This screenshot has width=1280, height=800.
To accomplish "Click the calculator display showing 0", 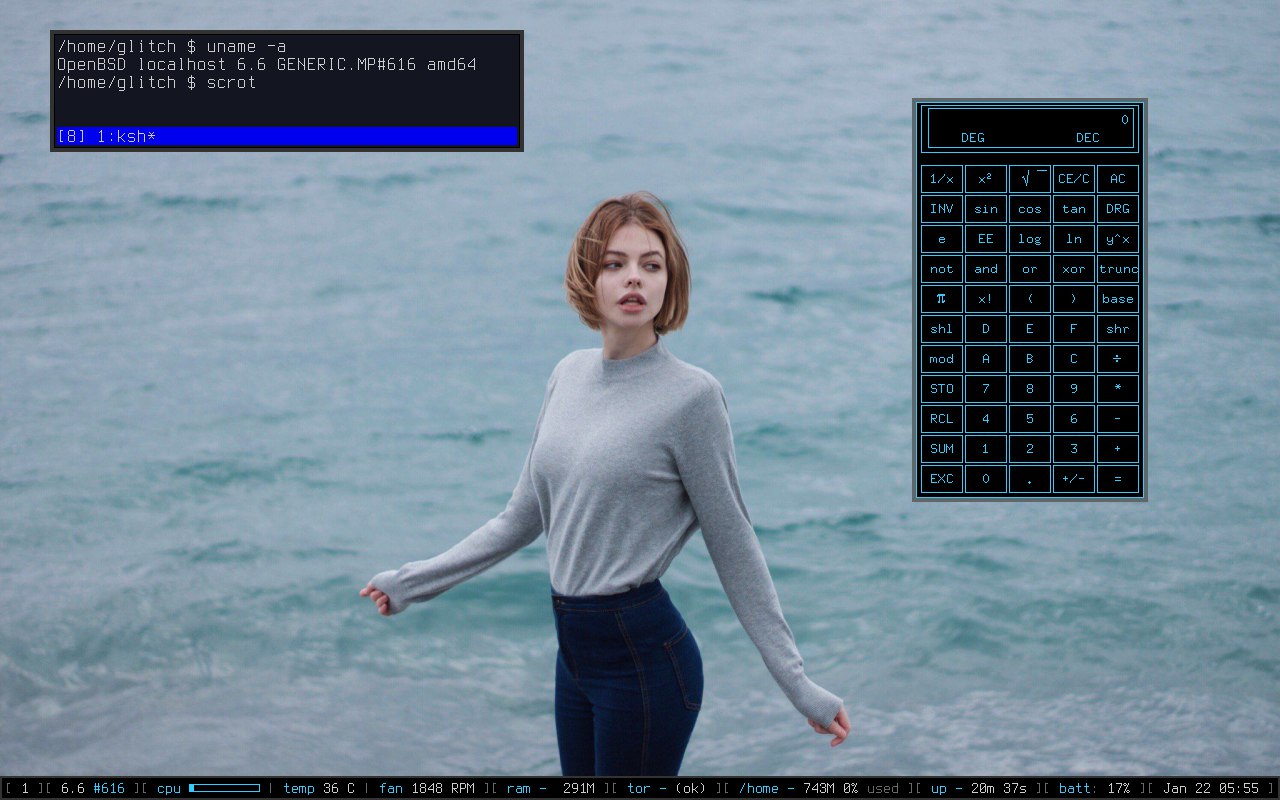I will pos(1030,128).
